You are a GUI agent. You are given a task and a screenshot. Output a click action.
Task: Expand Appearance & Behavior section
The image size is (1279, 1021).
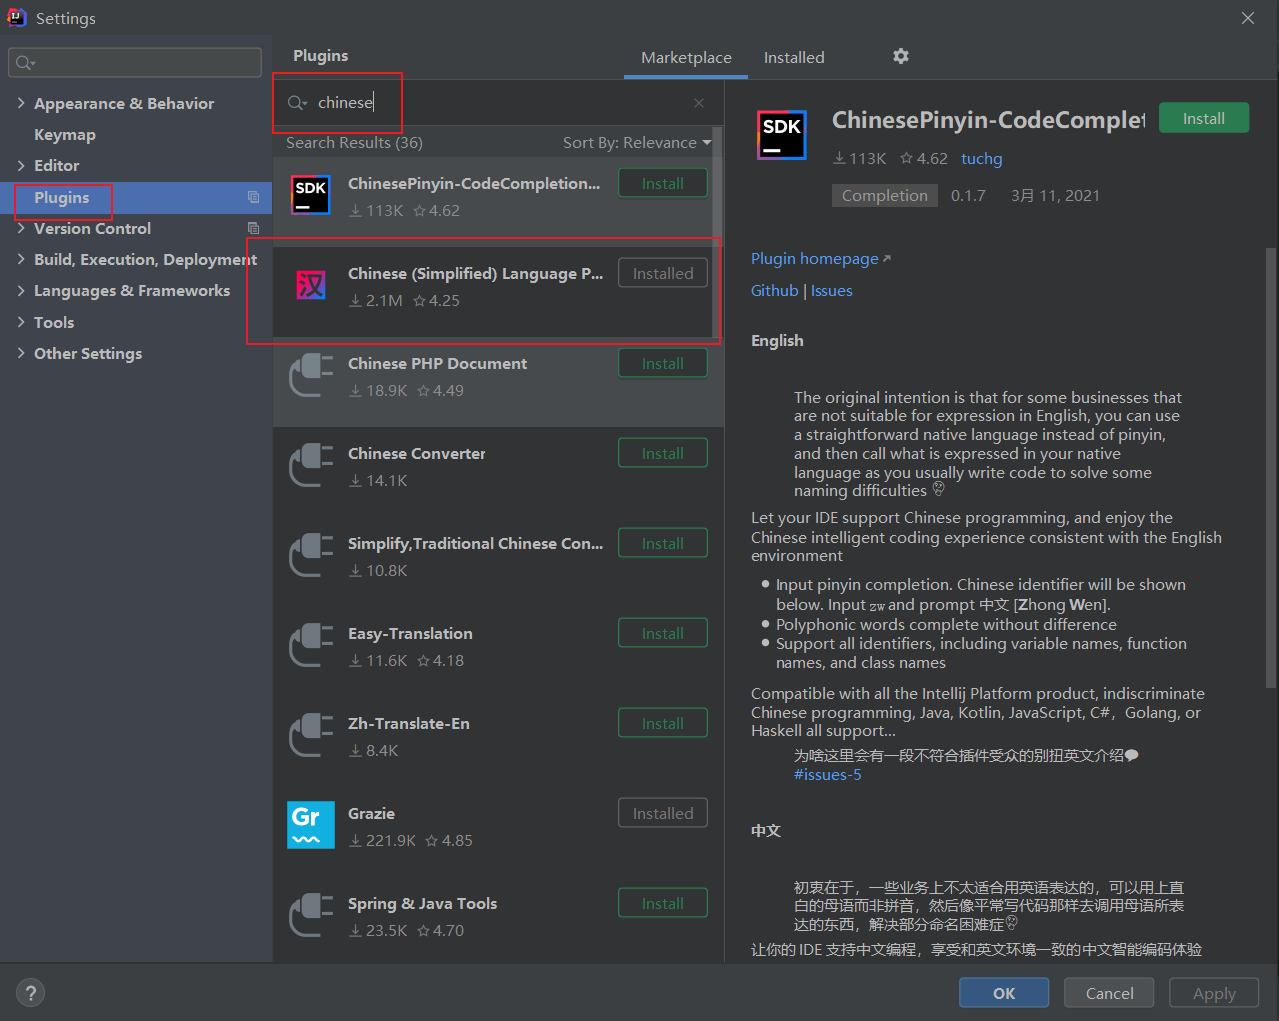[21, 103]
